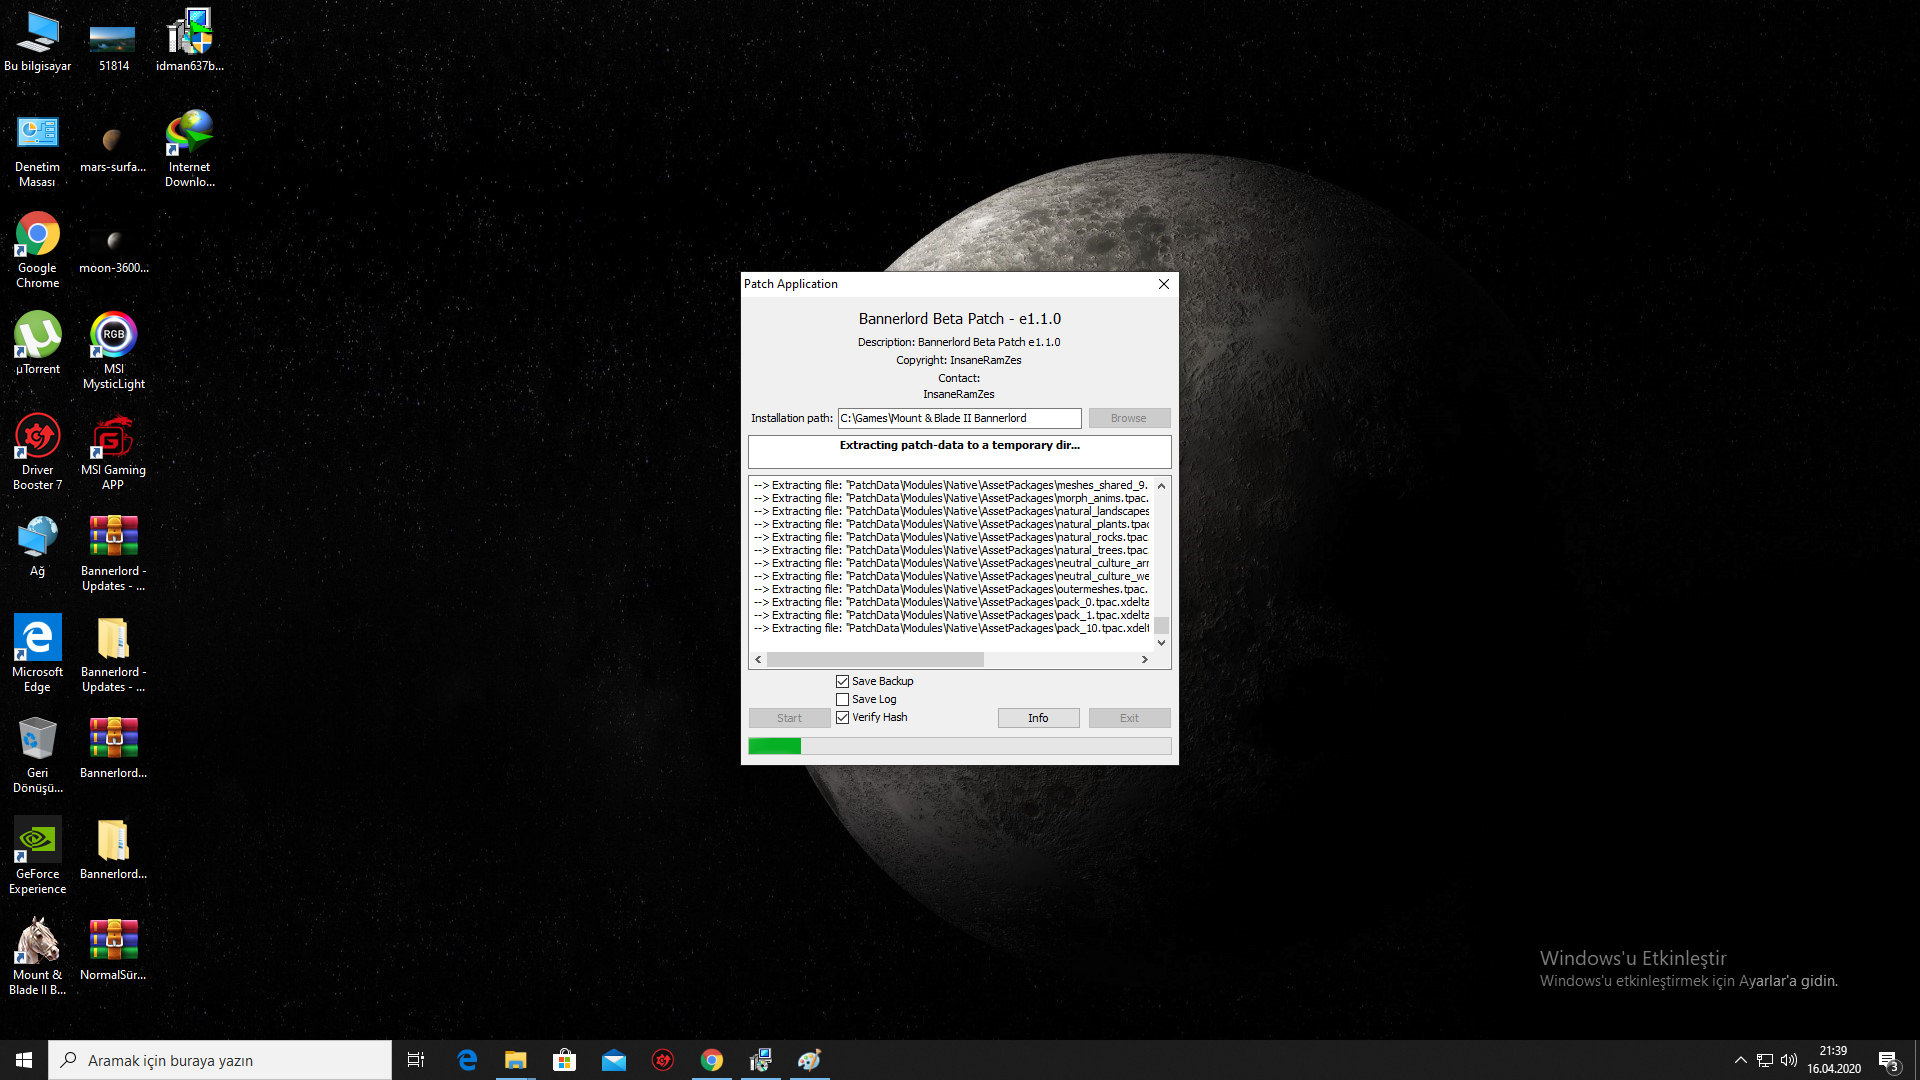
Task: Toggle the Save Backup checkbox
Action: (x=843, y=682)
